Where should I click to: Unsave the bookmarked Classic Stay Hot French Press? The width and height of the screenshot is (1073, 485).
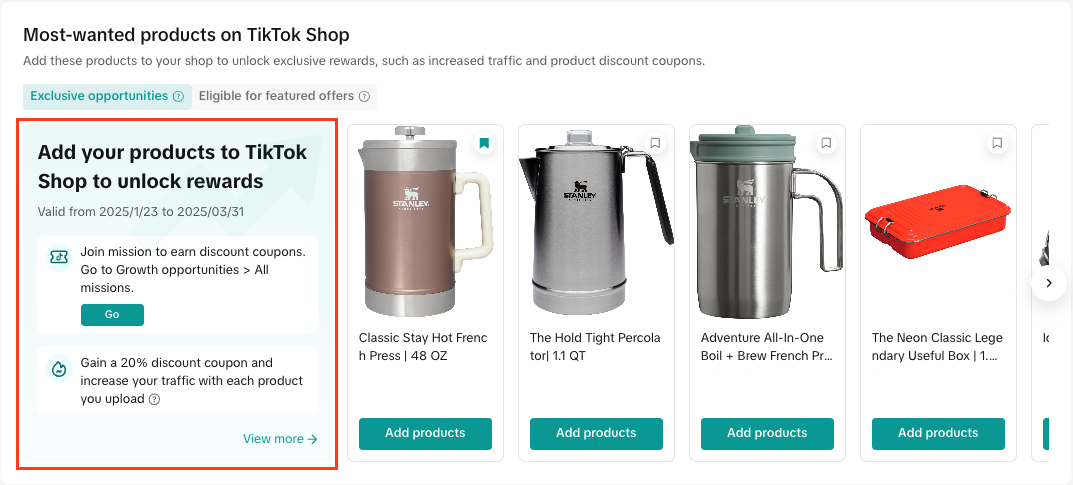pos(484,143)
